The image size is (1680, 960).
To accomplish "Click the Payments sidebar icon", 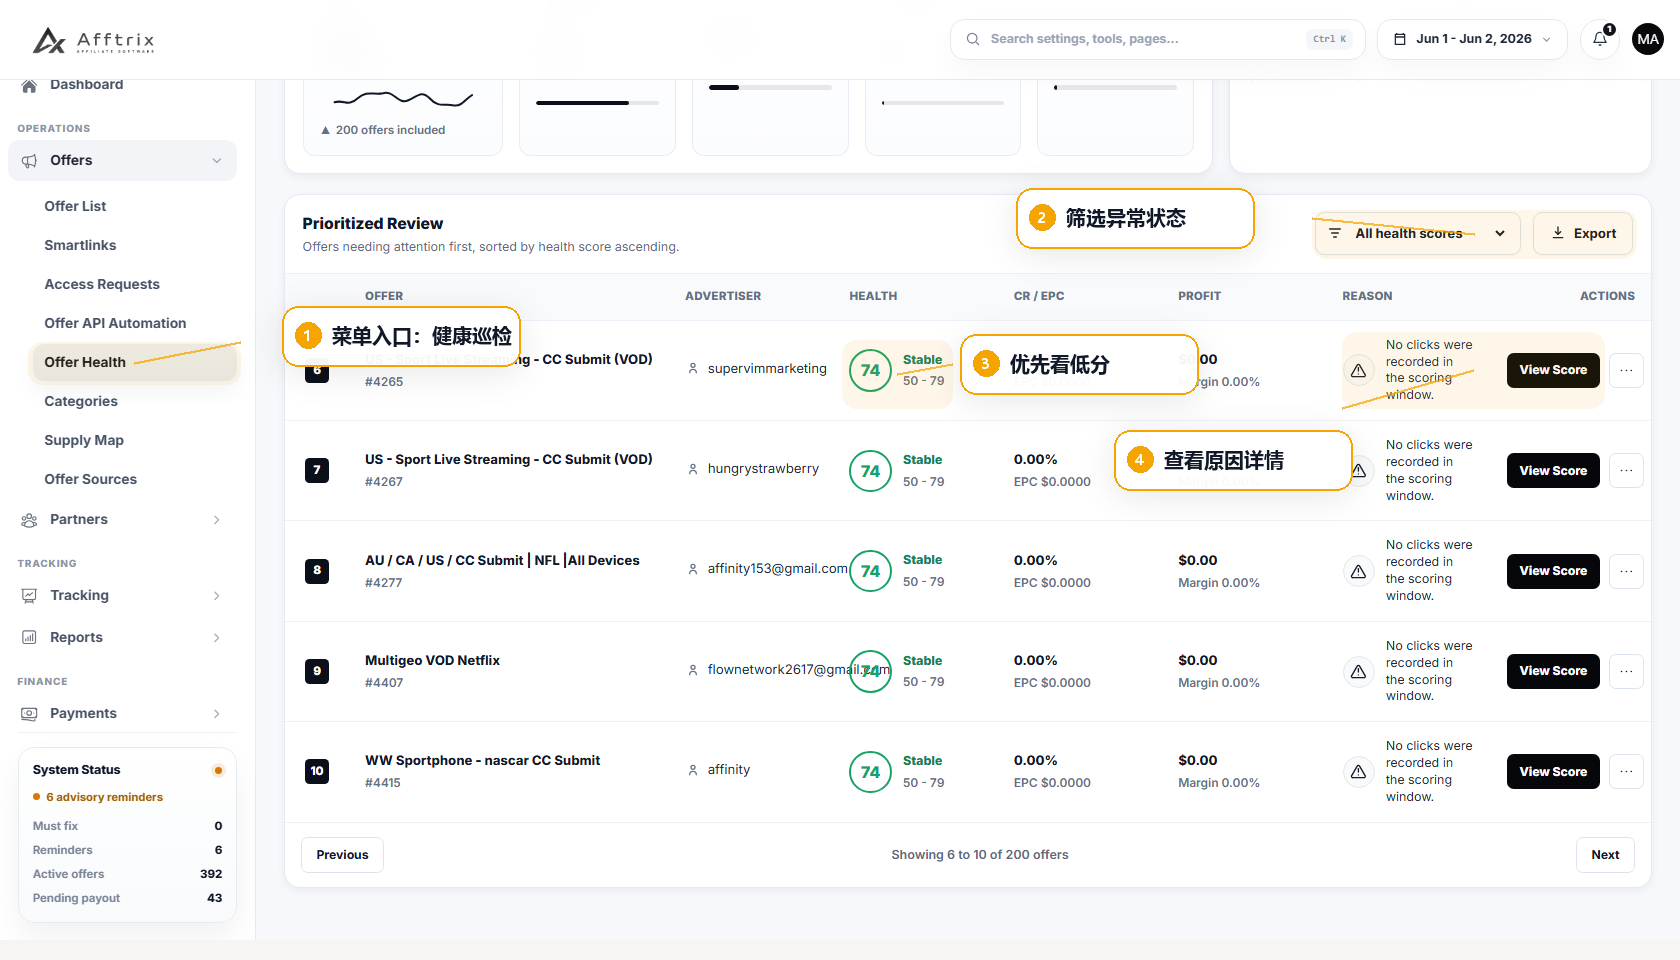I will pos(29,714).
